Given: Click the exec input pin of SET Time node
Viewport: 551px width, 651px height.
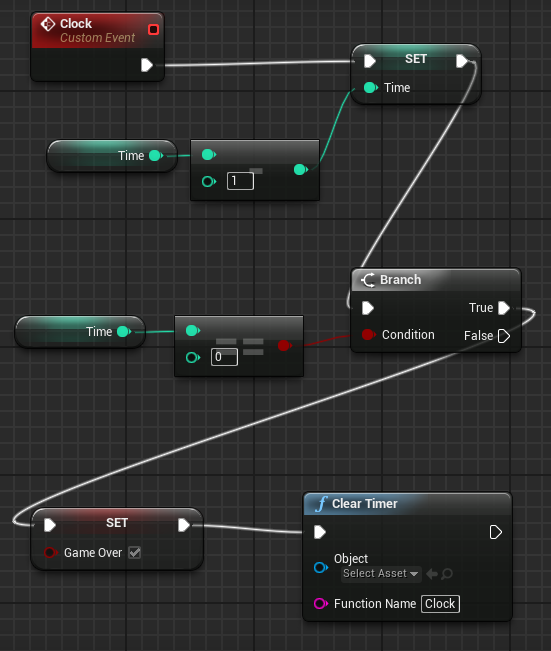Looking at the screenshot, I should click(x=370, y=61).
